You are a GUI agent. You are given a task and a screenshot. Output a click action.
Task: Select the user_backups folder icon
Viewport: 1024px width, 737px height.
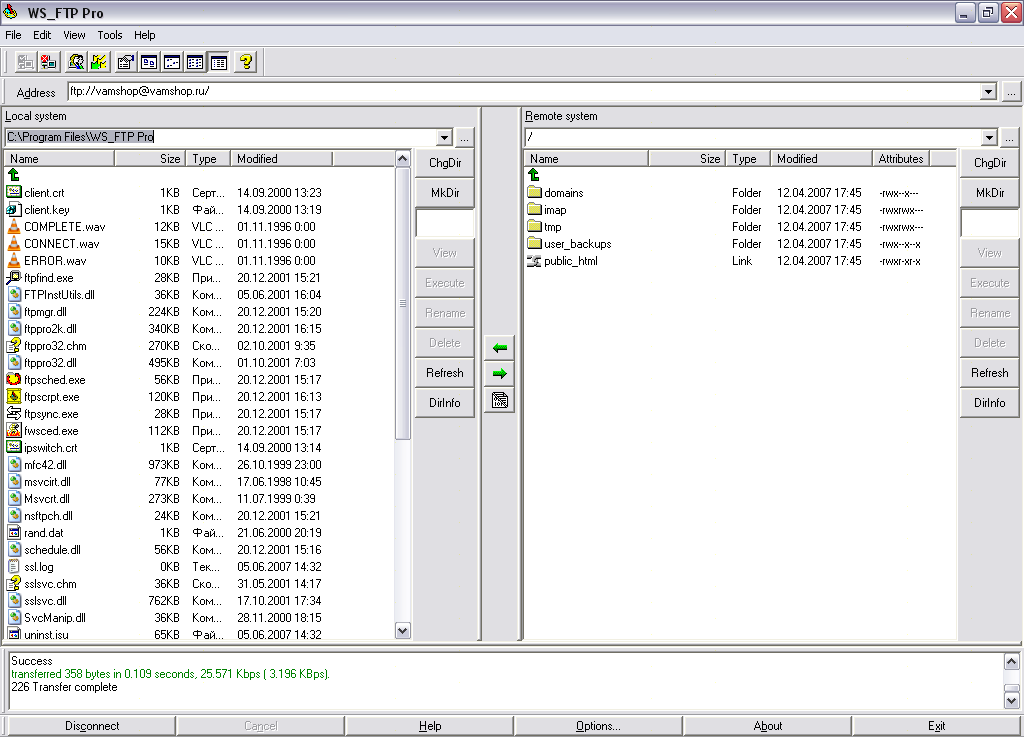click(x=535, y=243)
